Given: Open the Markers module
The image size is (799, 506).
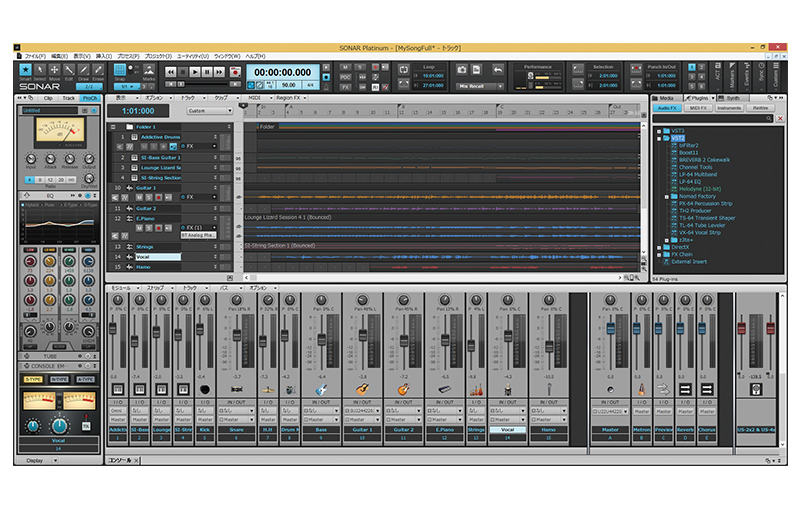Looking at the screenshot, I should pos(732,75).
